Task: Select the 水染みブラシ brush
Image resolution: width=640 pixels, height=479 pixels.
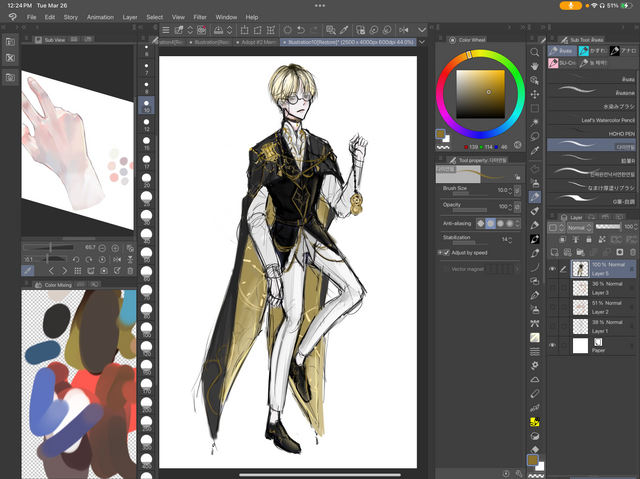Action: coord(591,106)
